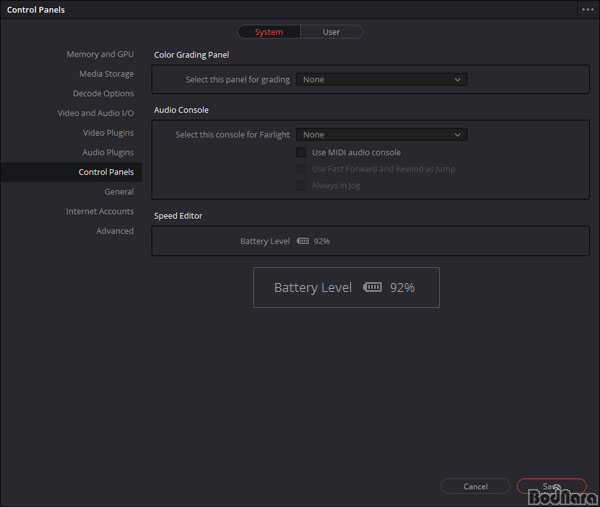This screenshot has width=600, height=507.
Task: Open Video and Audio I/O section
Action: [96, 113]
